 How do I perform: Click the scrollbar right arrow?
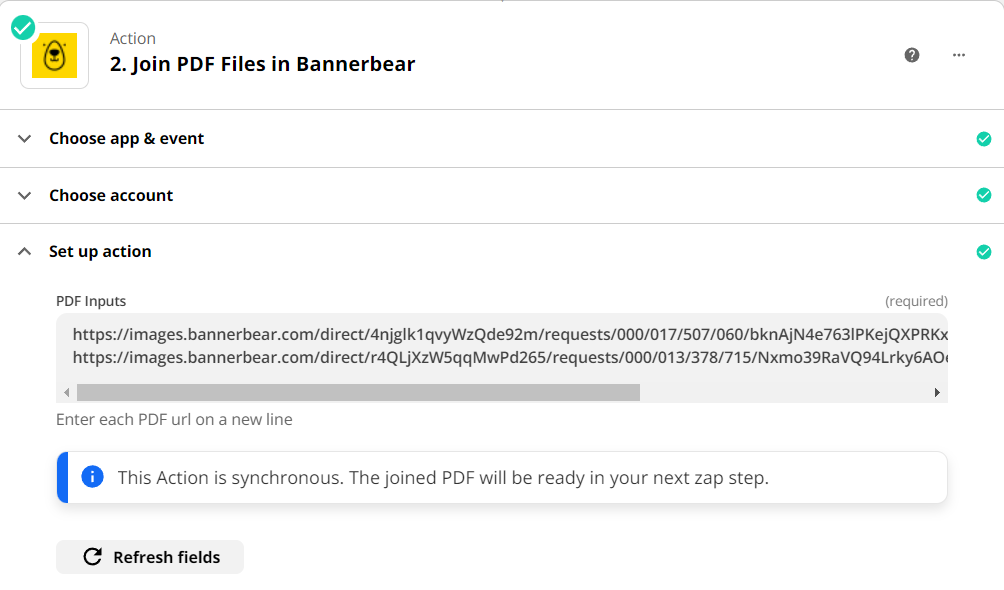click(937, 393)
